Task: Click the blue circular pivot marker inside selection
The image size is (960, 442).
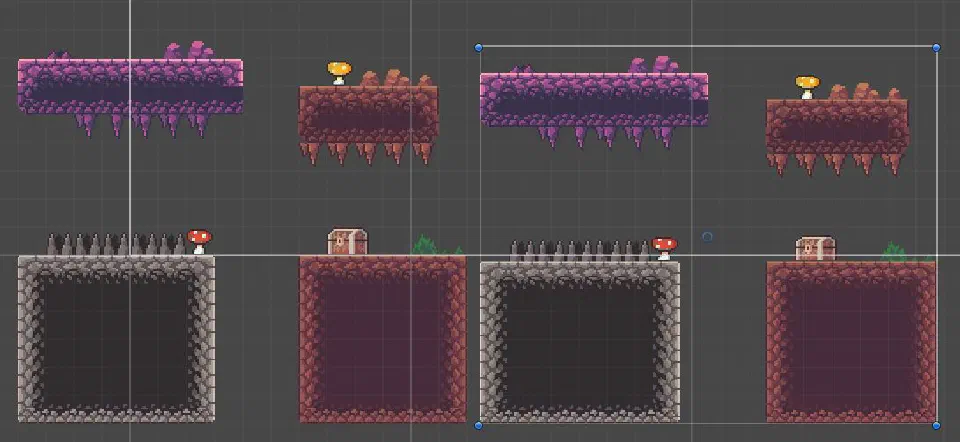Action: [707, 236]
